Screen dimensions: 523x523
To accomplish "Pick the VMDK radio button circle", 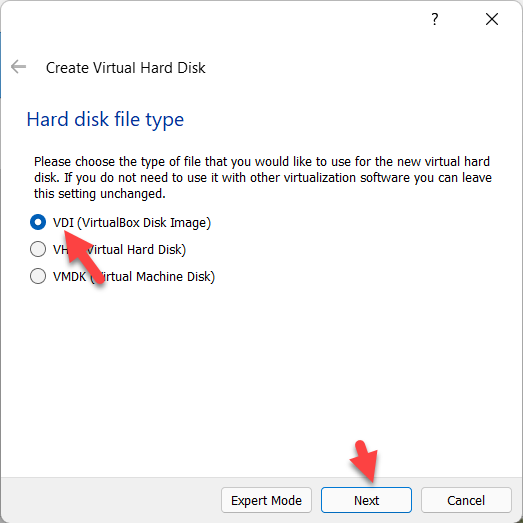I will (38, 276).
